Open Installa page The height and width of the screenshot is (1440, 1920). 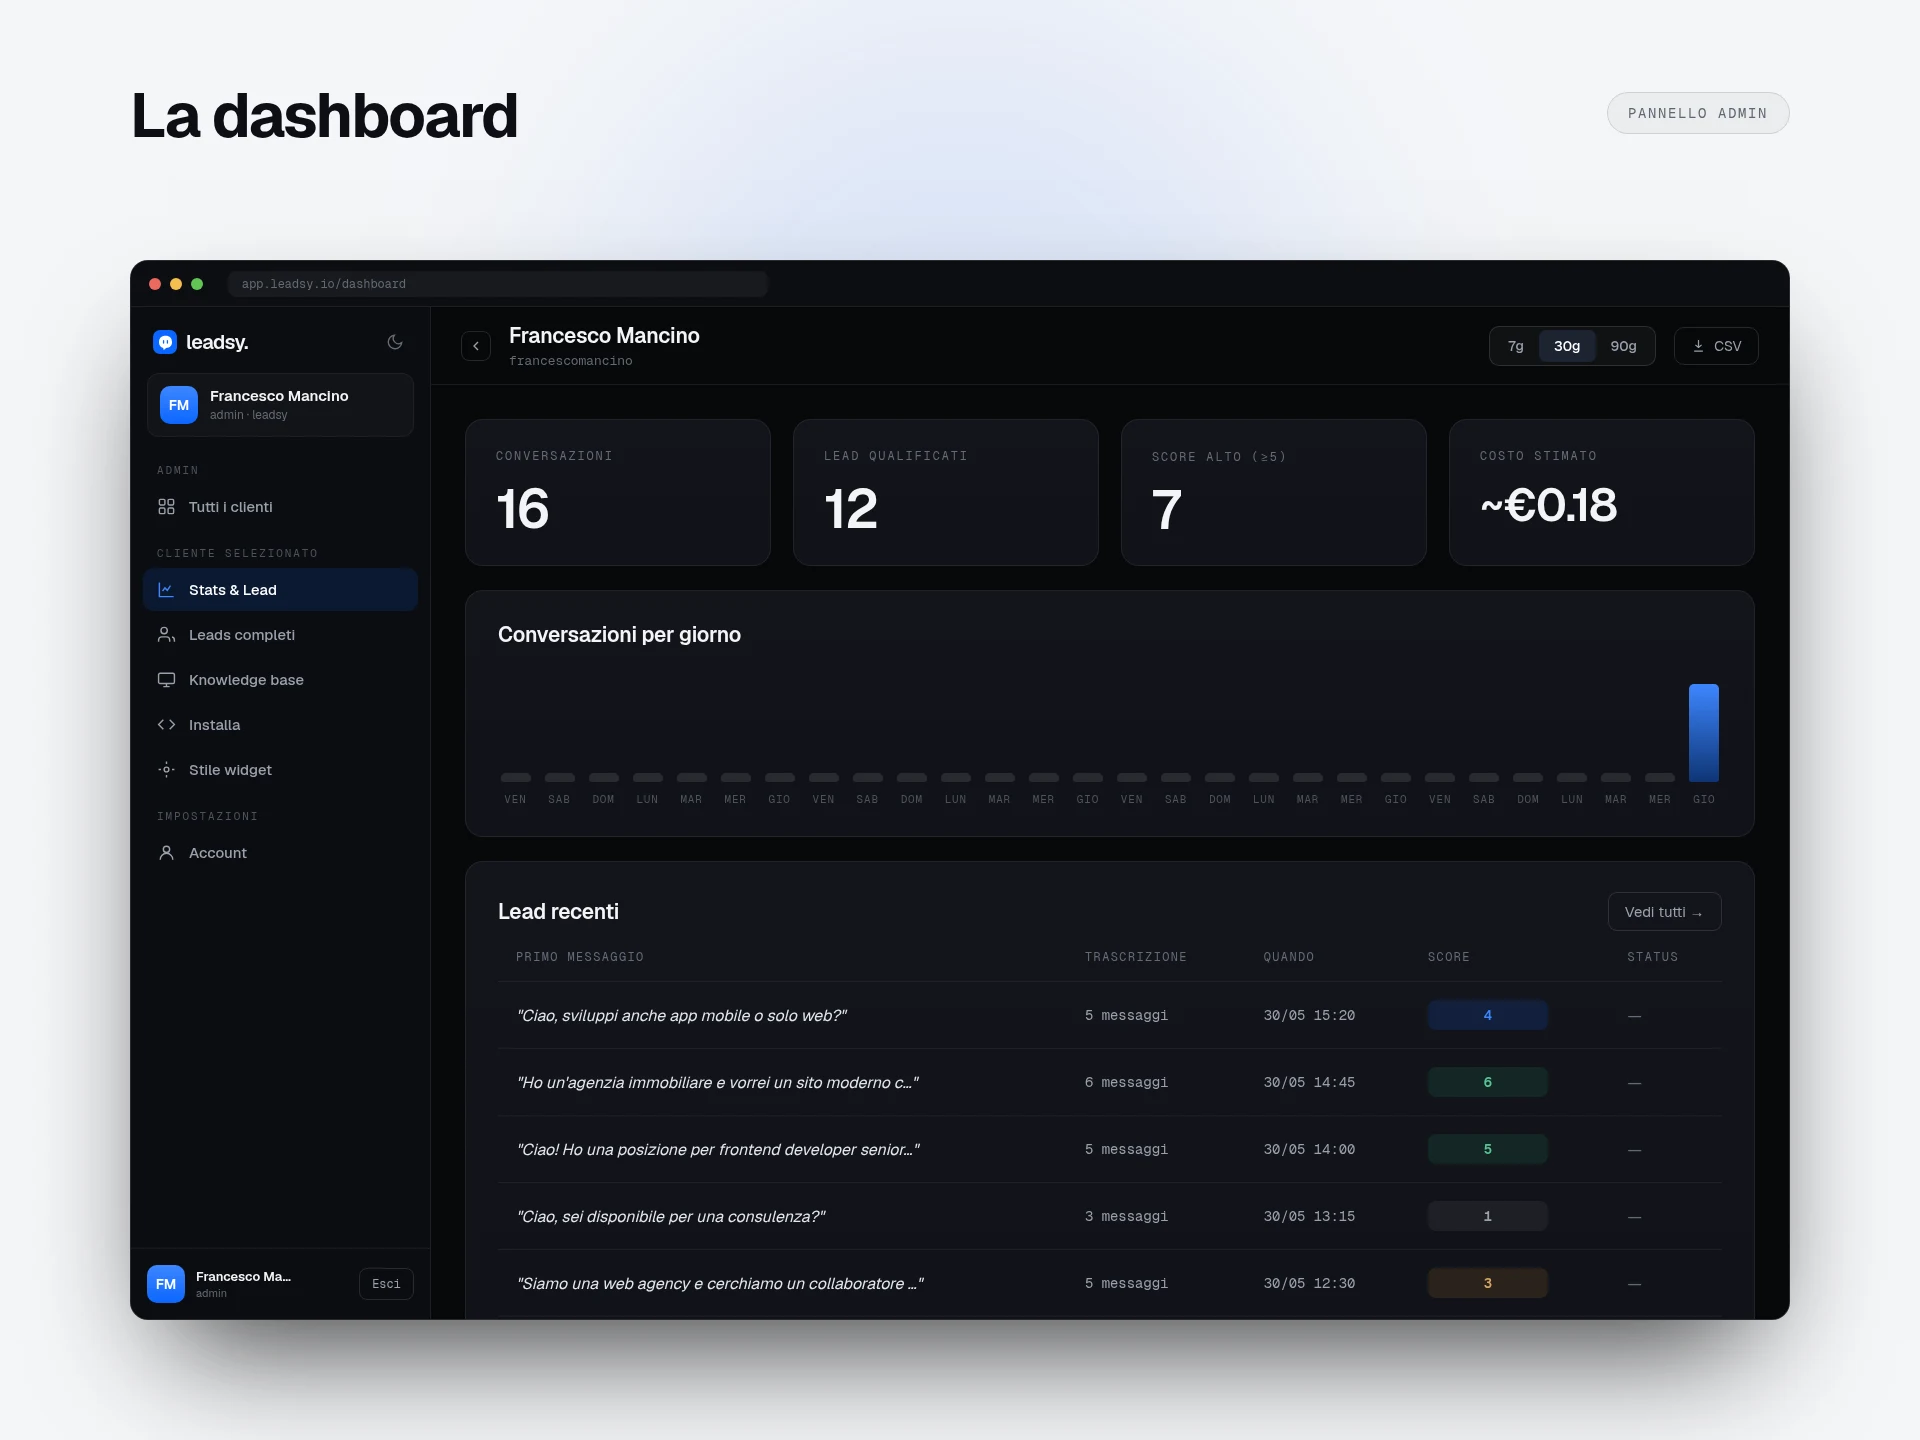280,725
